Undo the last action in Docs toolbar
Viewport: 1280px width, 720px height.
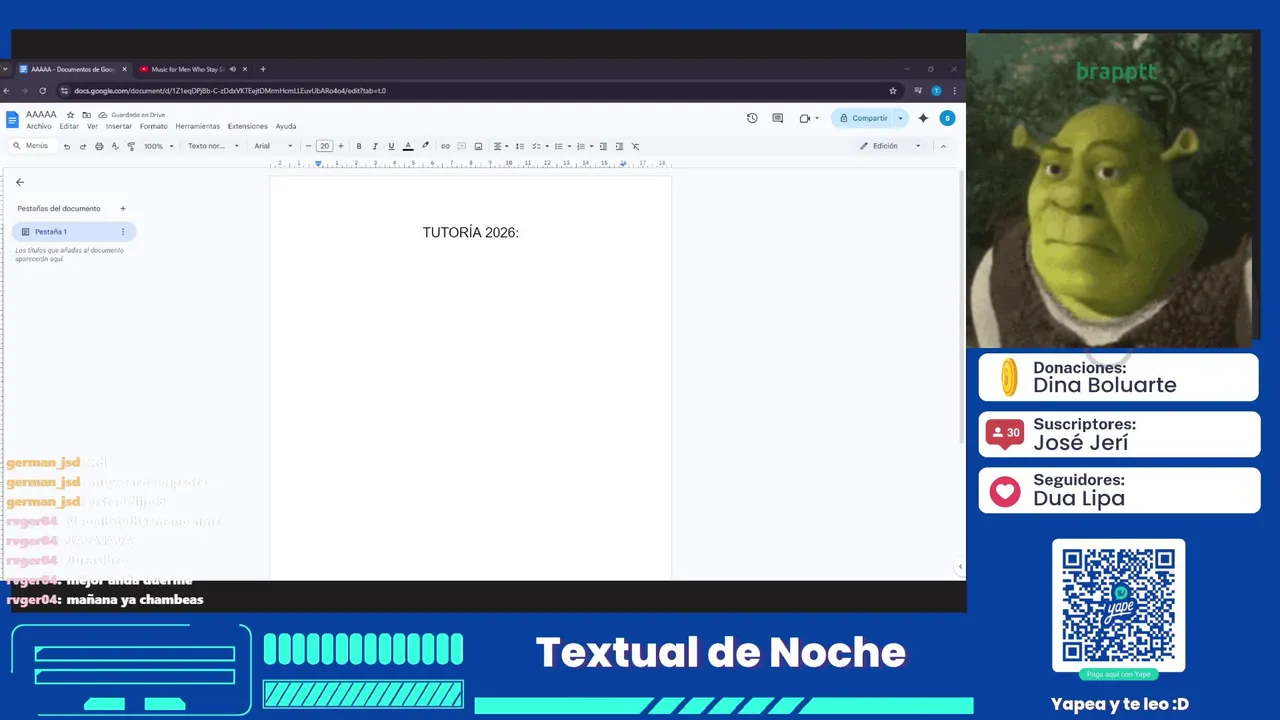tap(67, 146)
